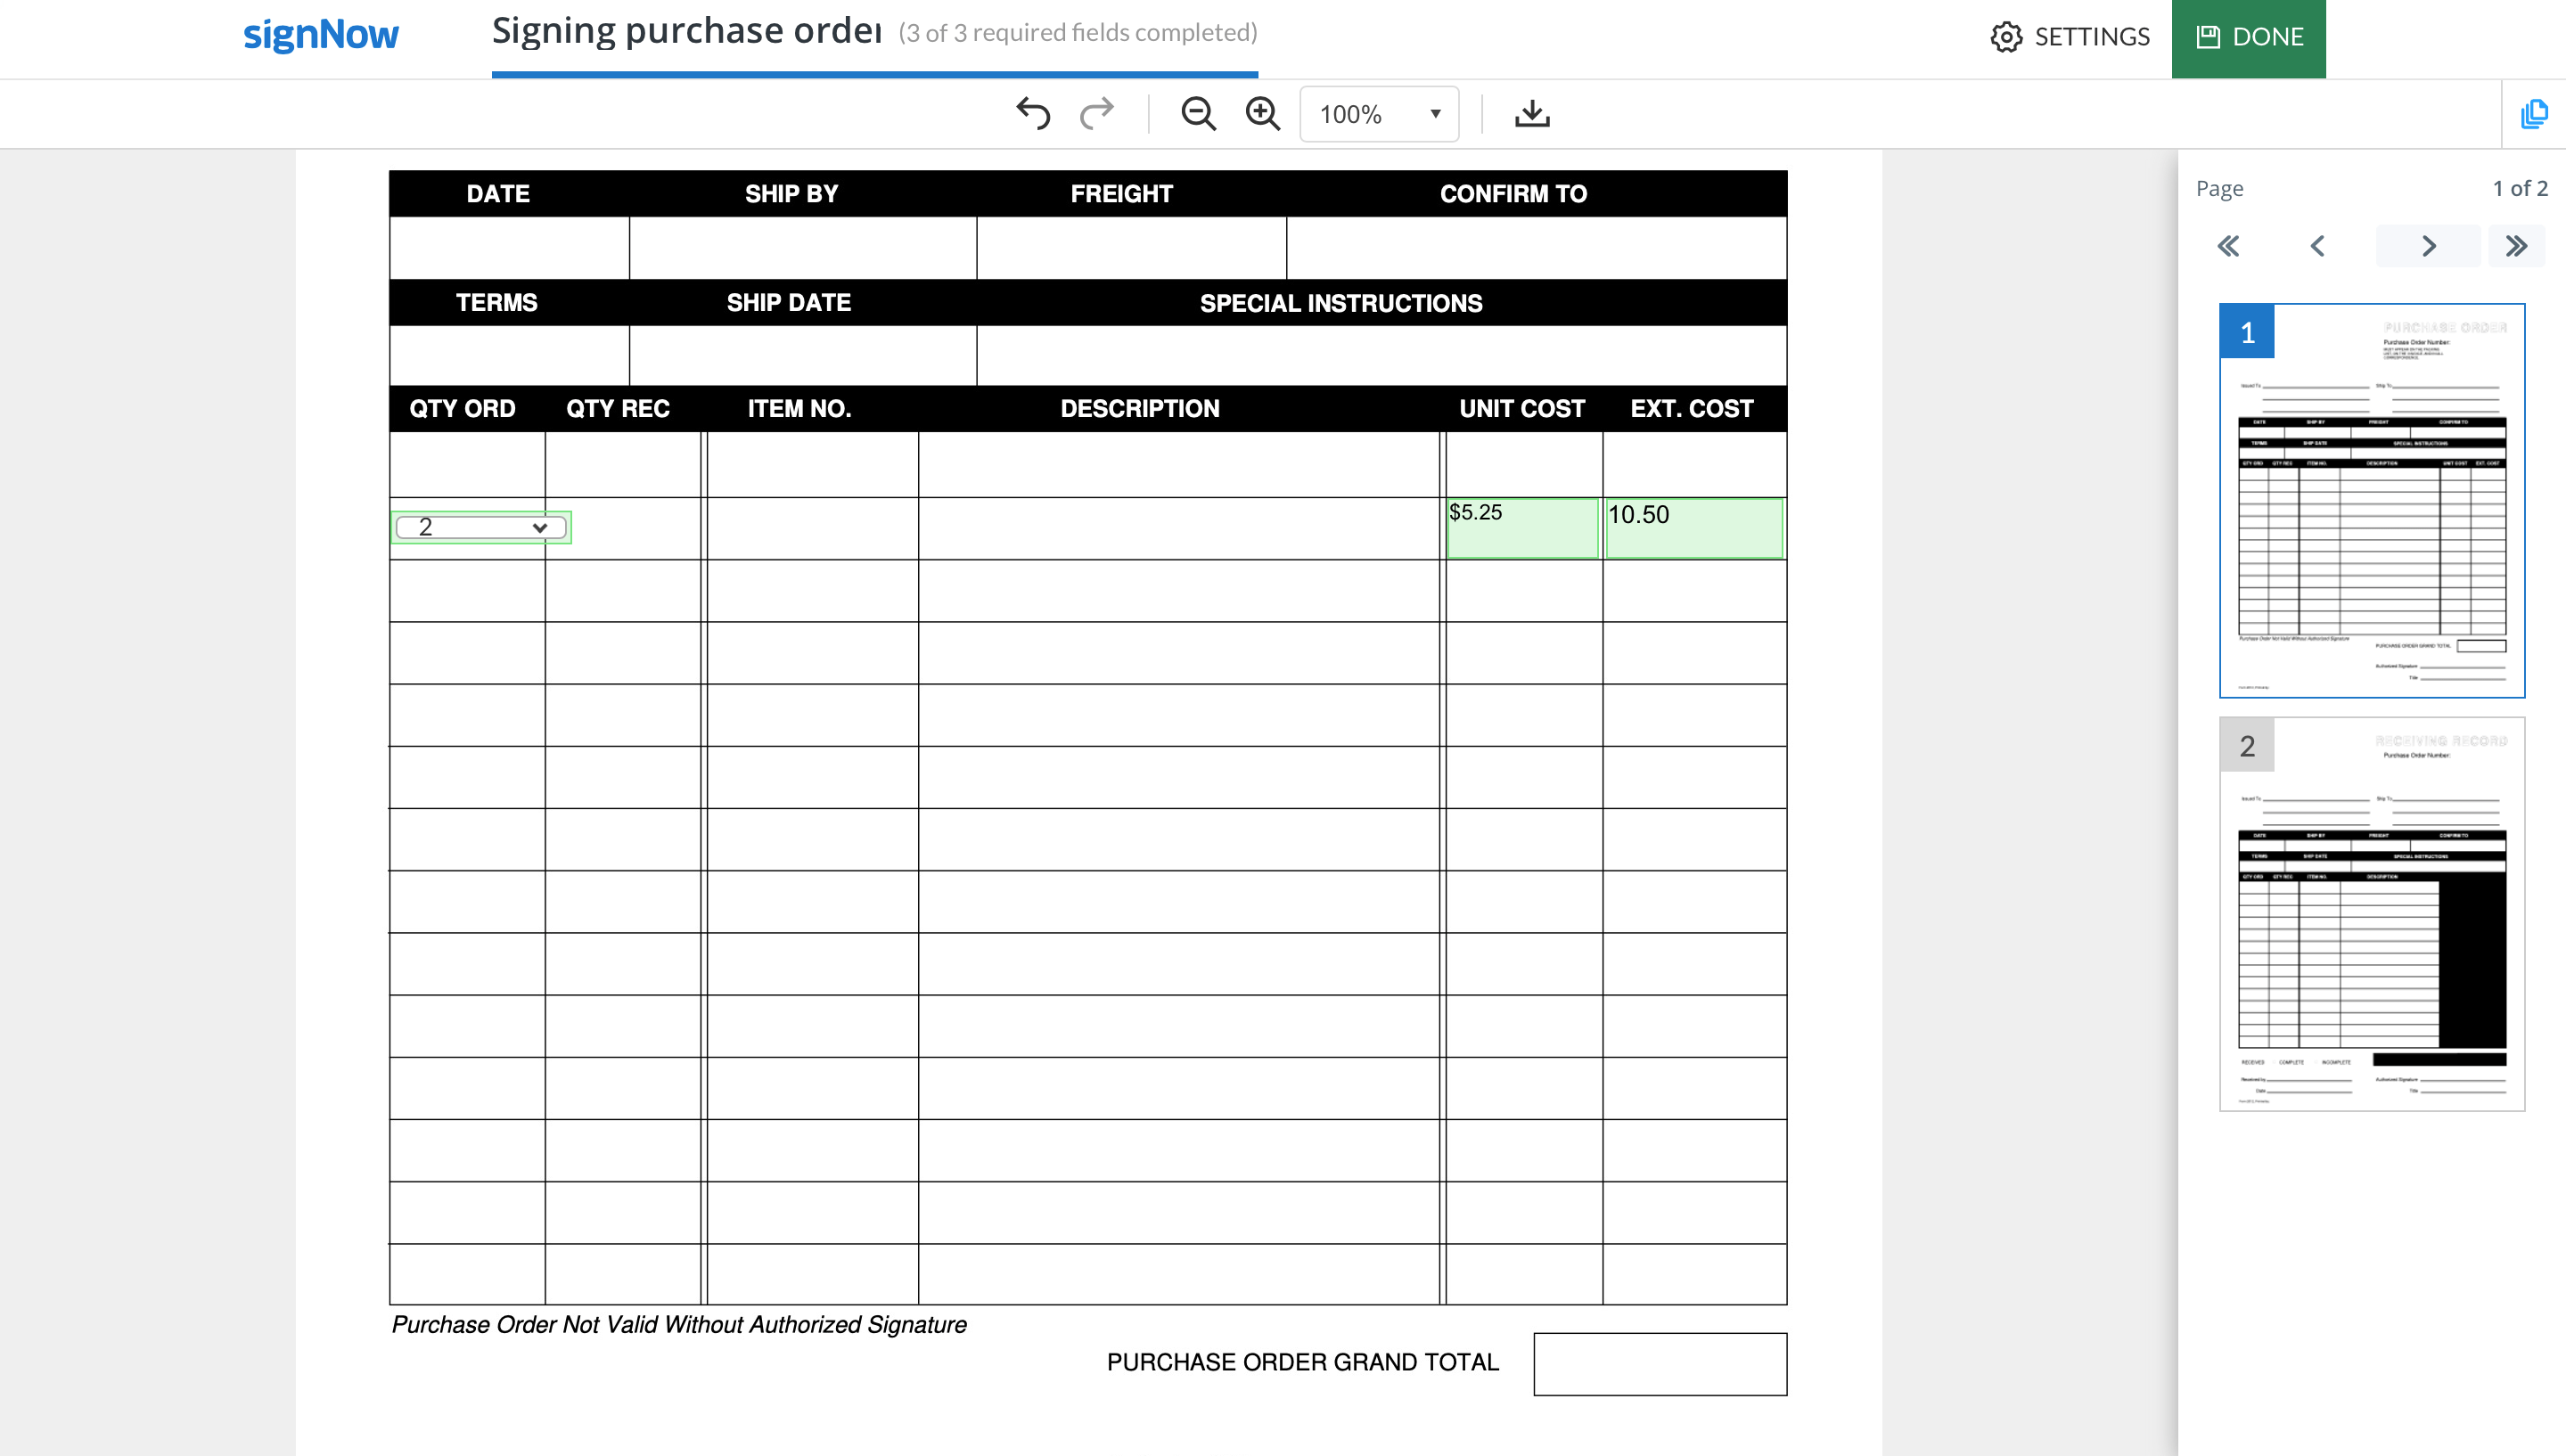This screenshot has height=1456, width=2566.
Task: Open the 100% zoom level dropdown
Action: click(x=1379, y=114)
